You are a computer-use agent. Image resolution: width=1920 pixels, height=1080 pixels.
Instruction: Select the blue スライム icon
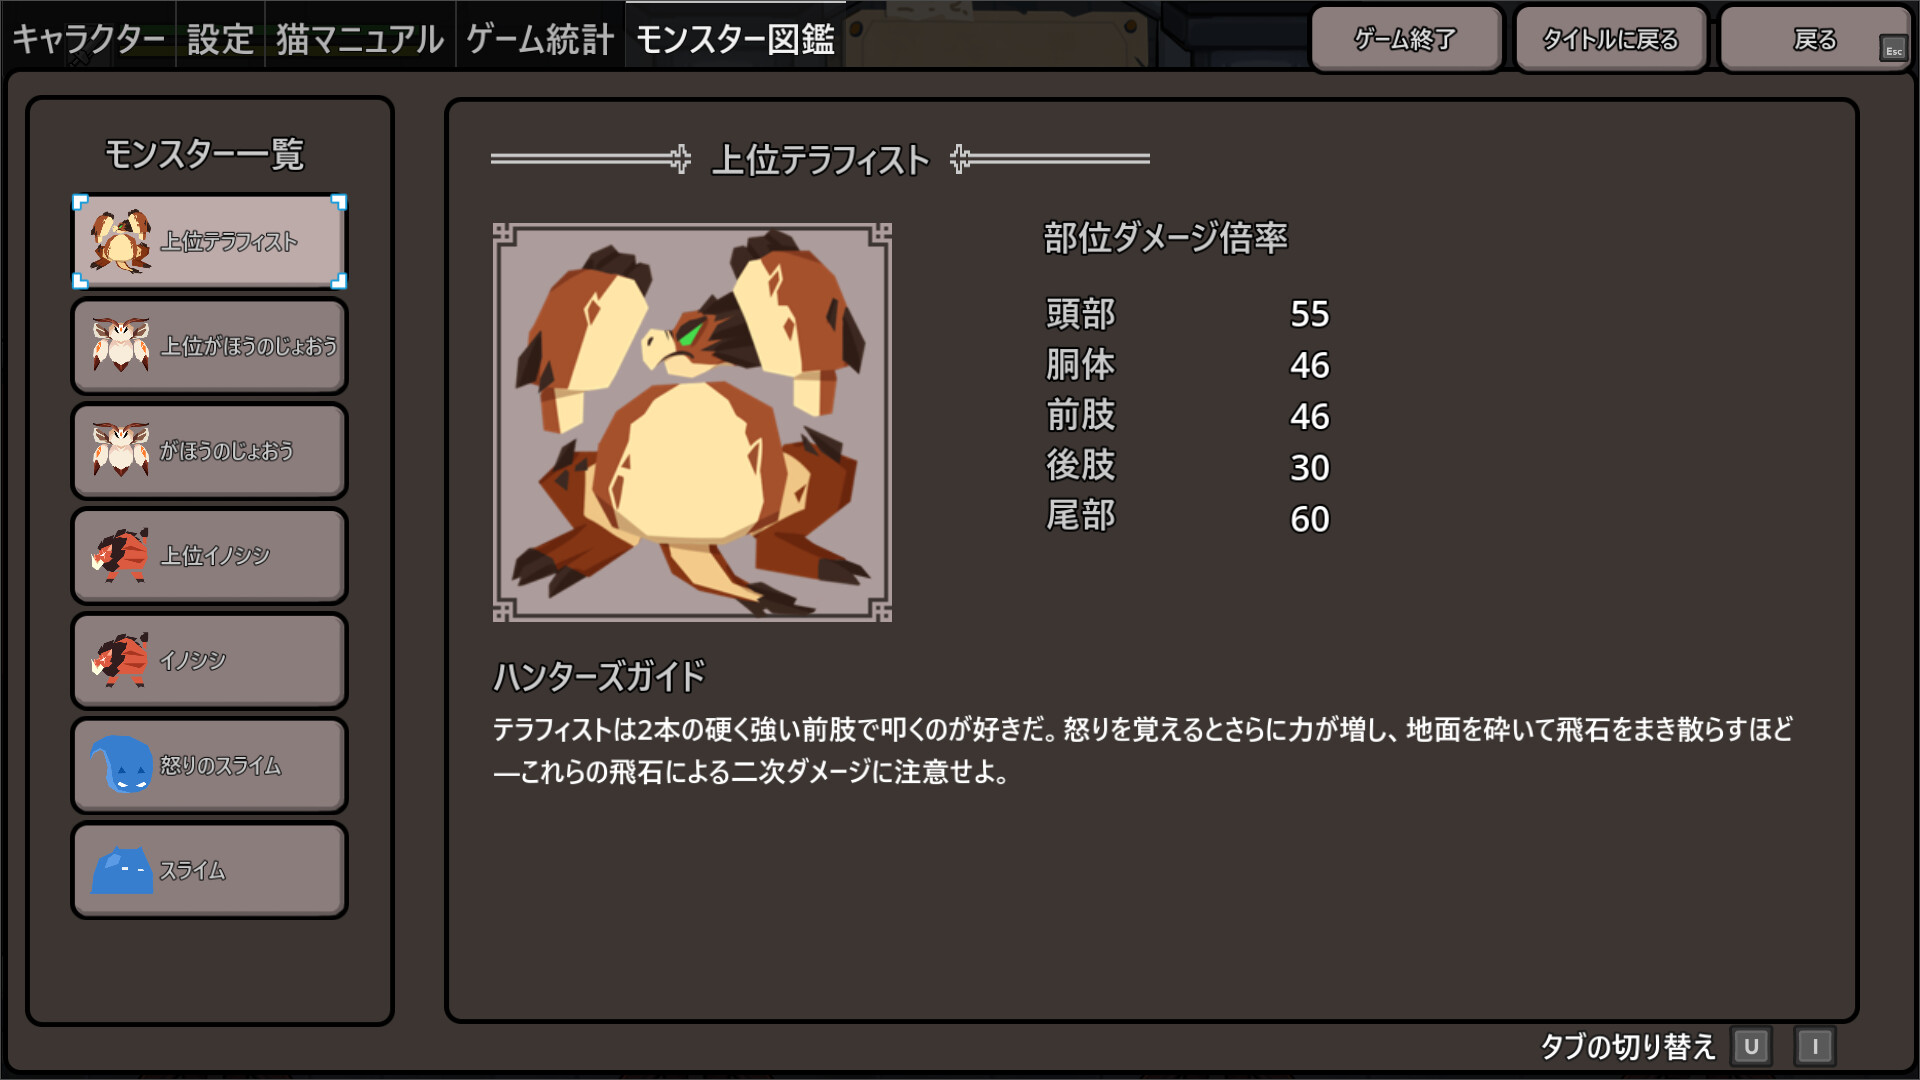pyautogui.click(x=121, y=870)
